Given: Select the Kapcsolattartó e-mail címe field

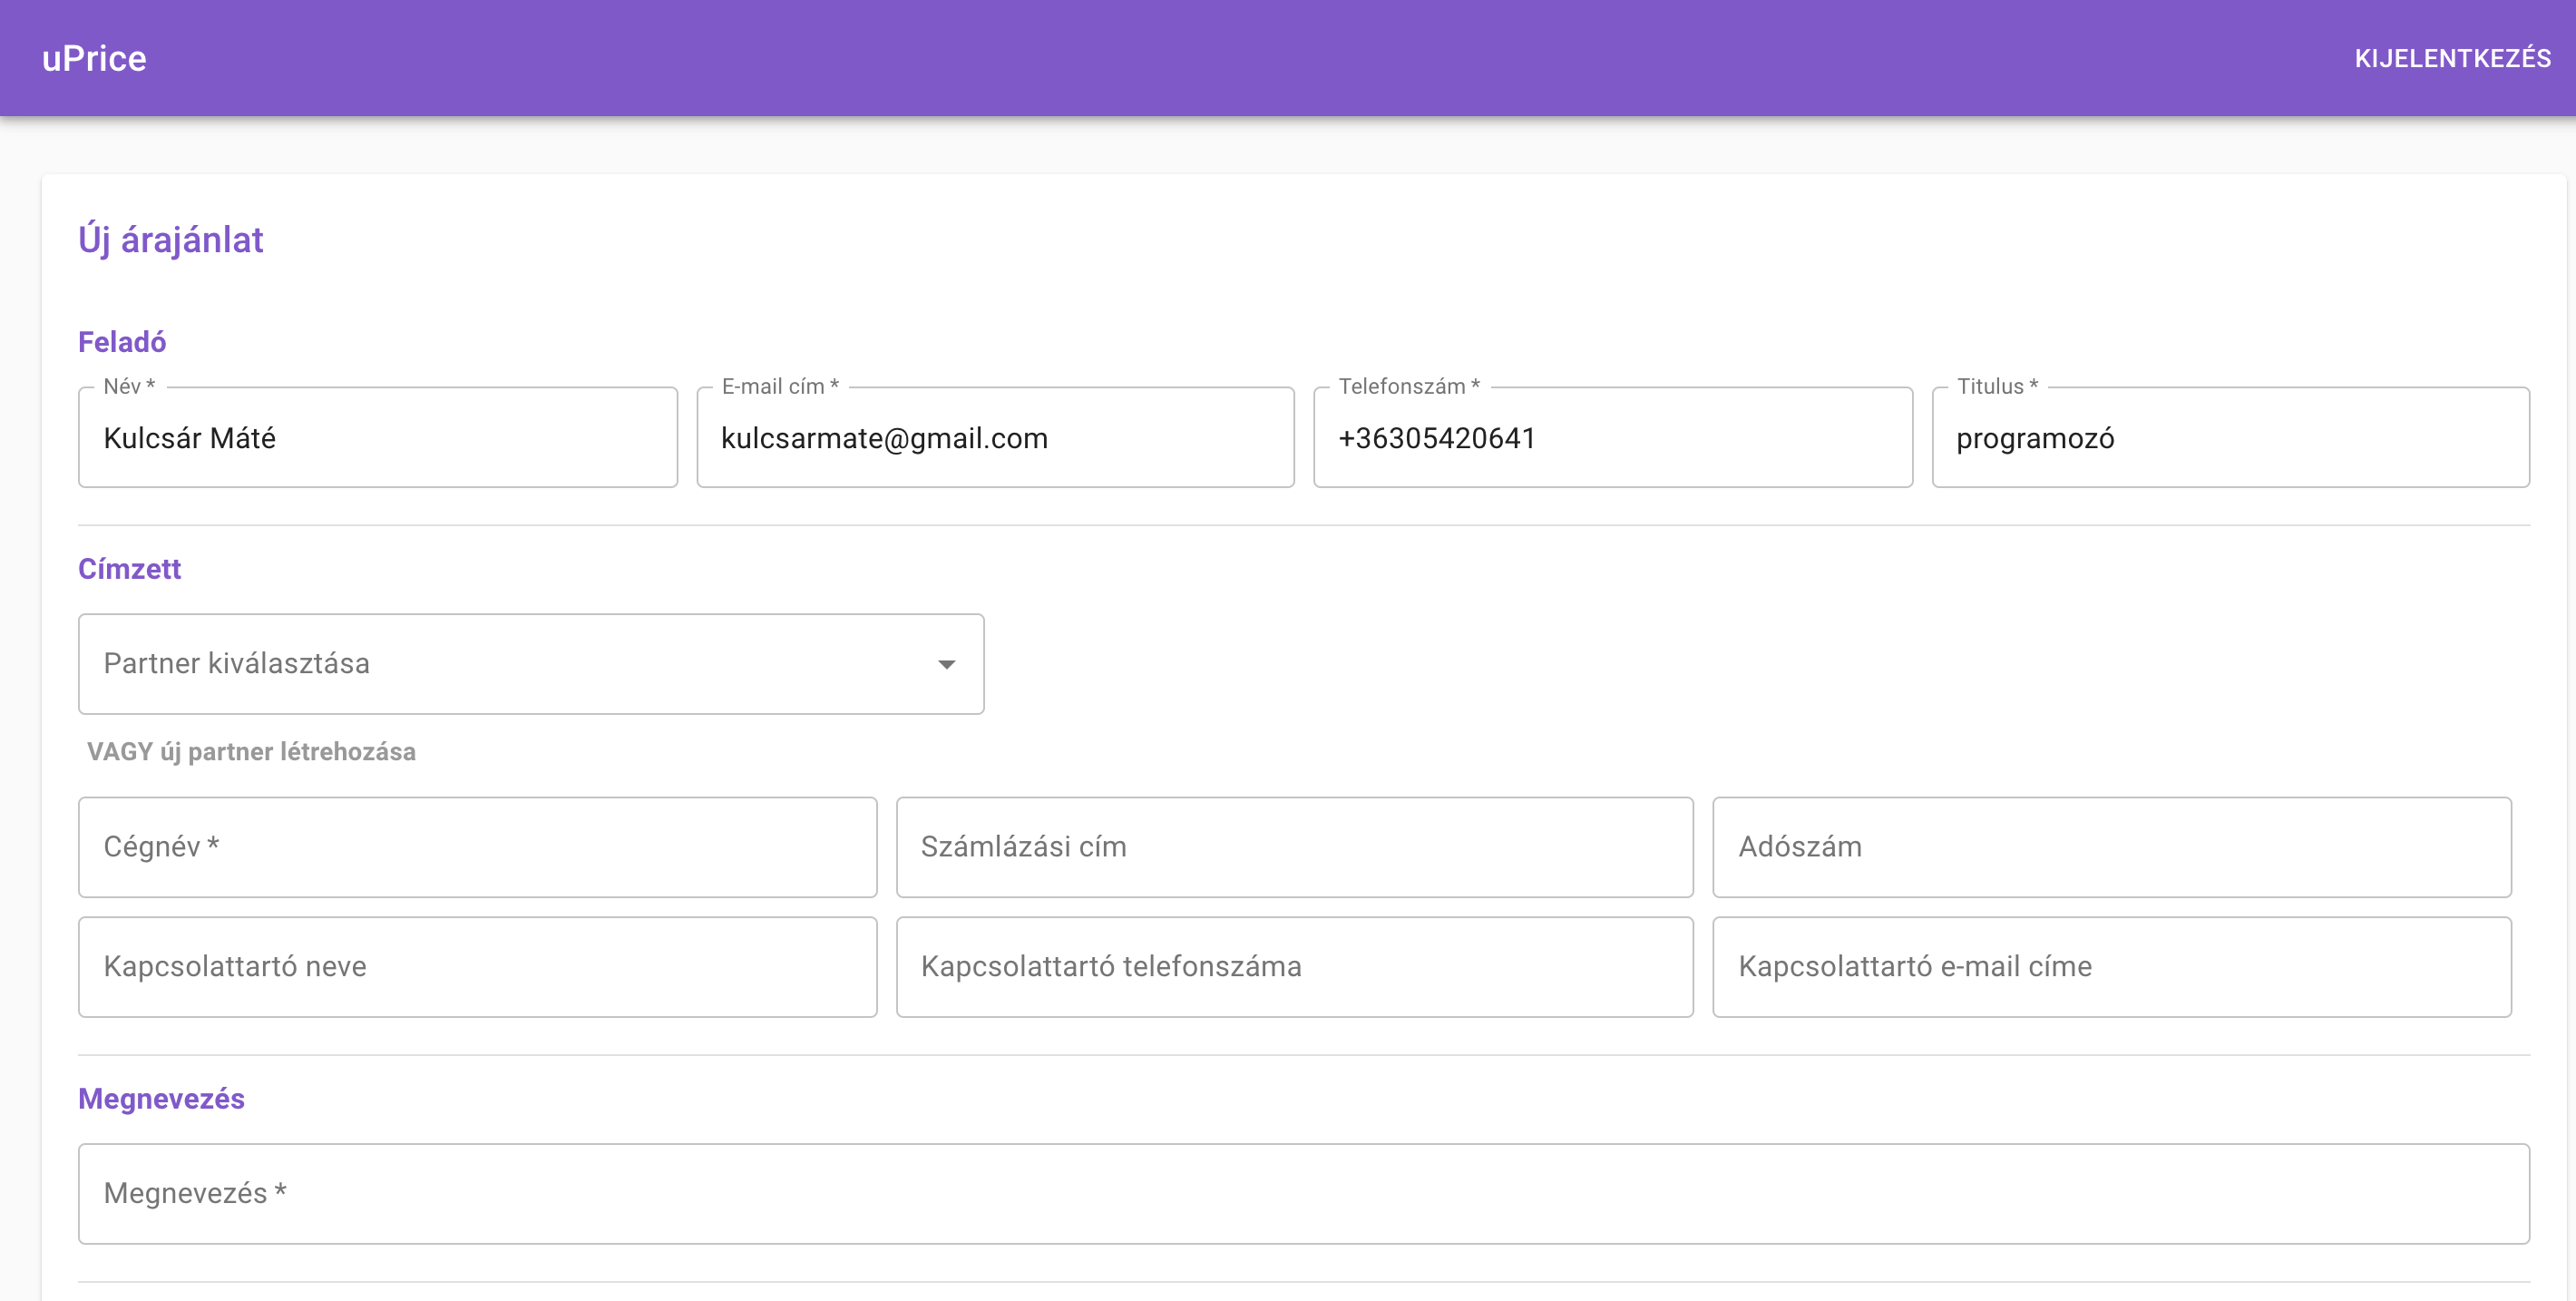Looking at the screenshot, I should click(x=2111, y=967).
